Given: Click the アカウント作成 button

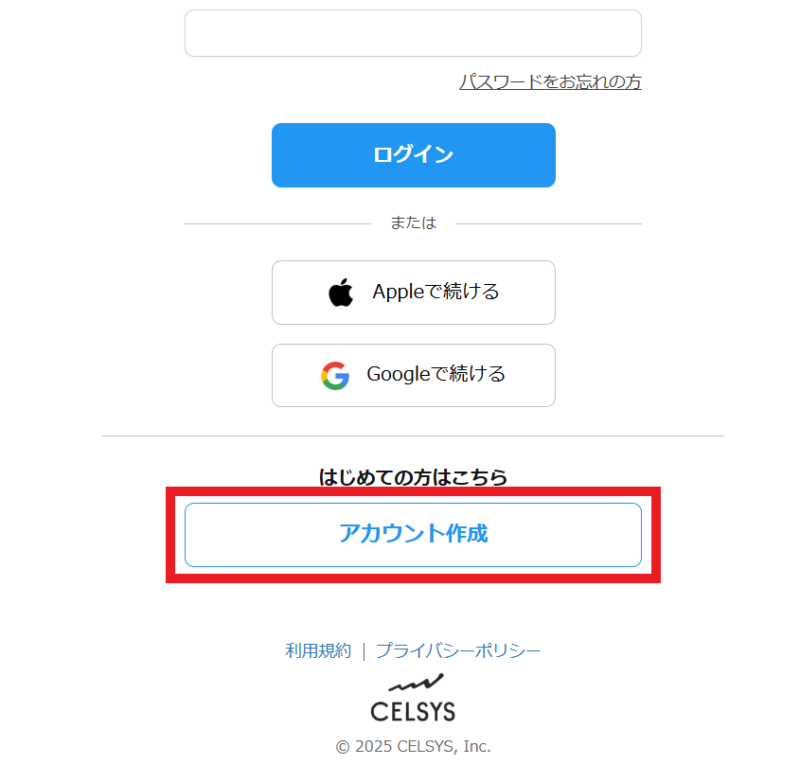Looking at the screenshot, I should [413, 535].
